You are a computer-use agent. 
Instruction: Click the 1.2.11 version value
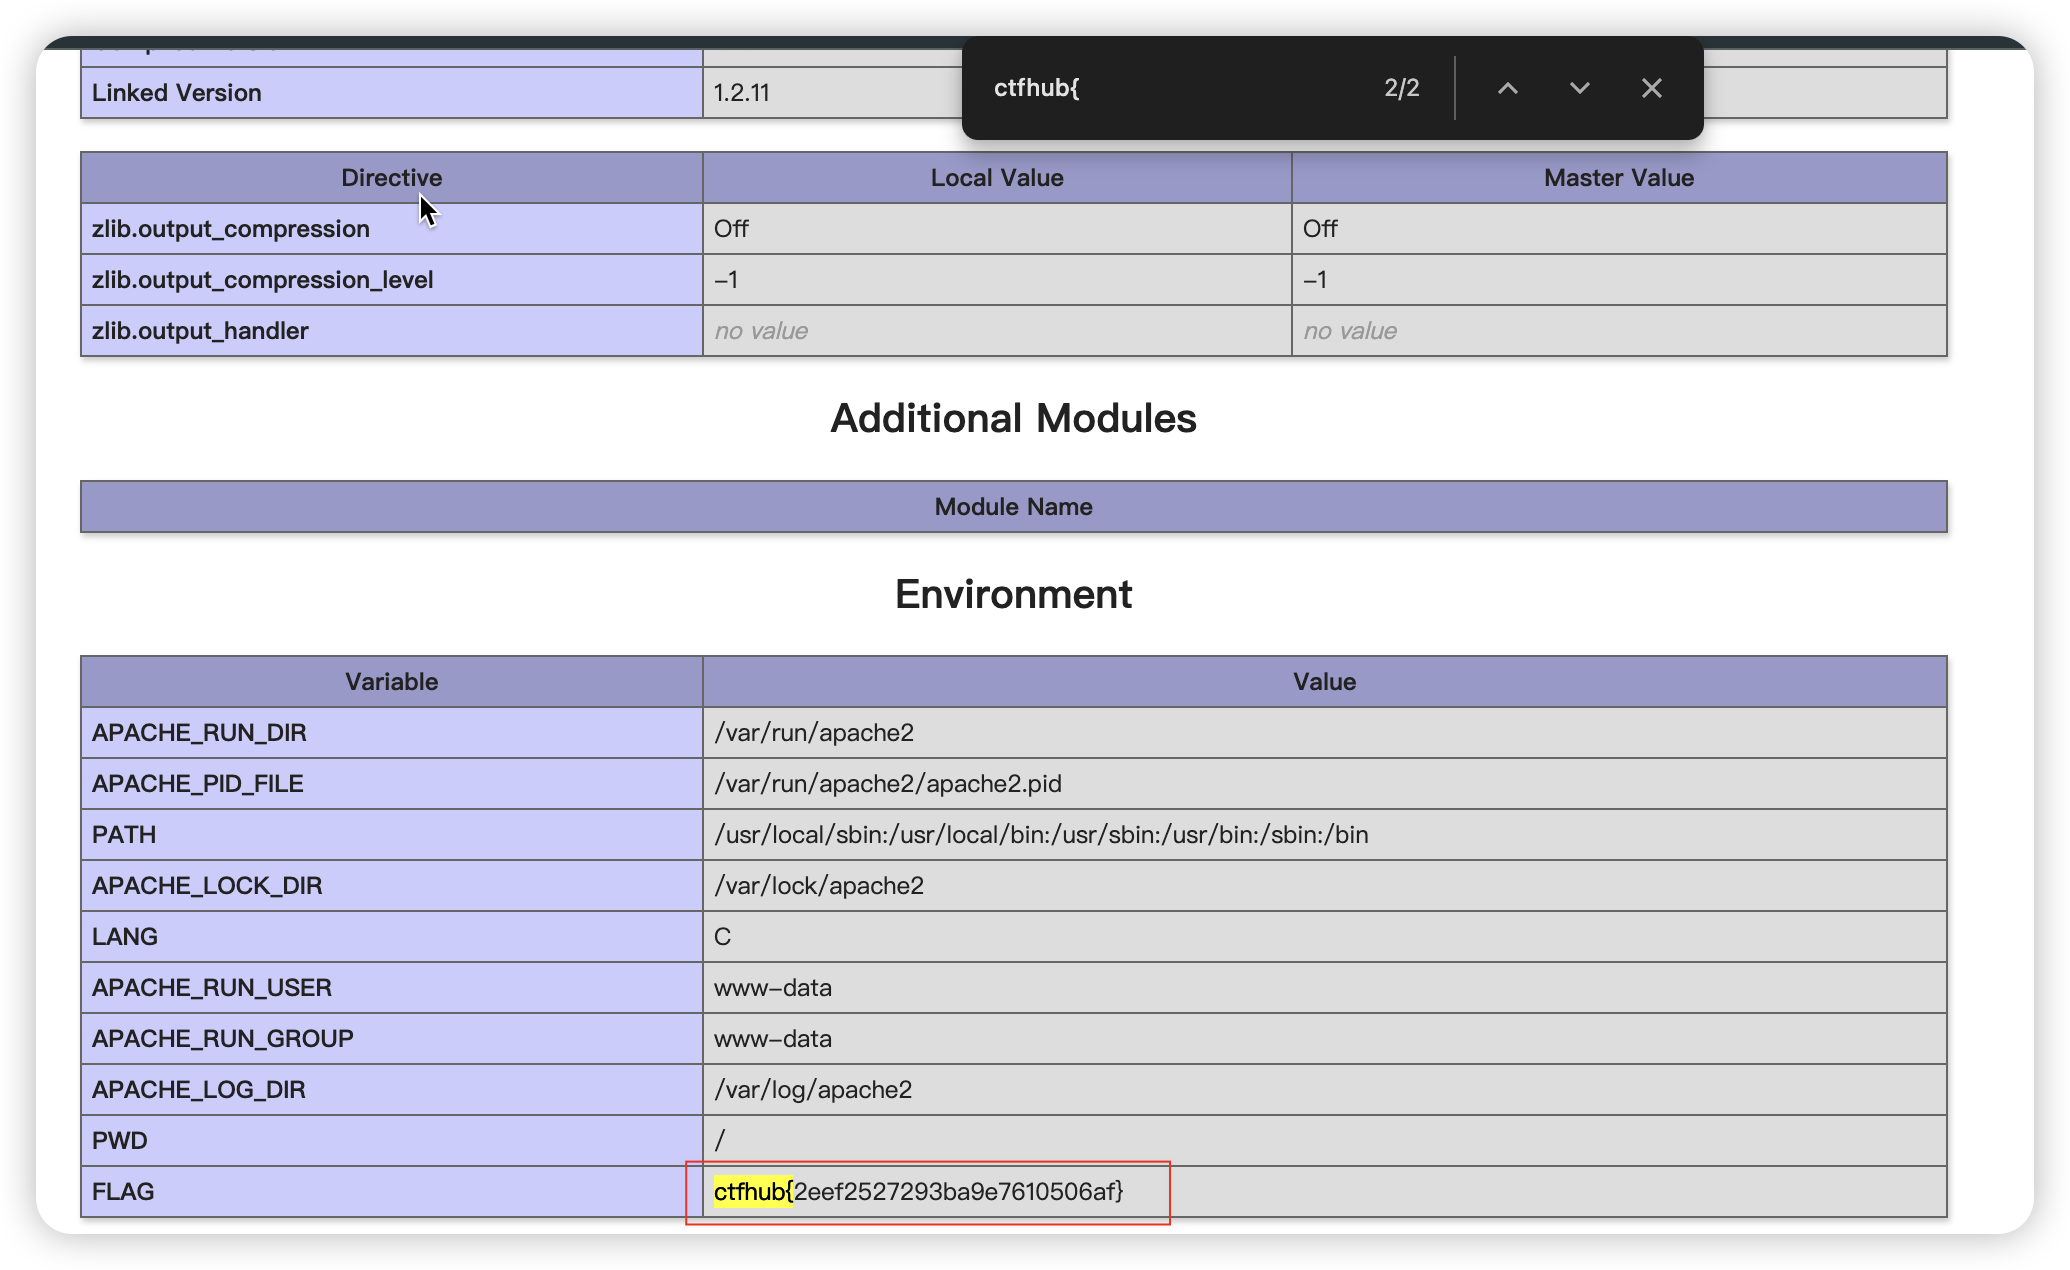click(x=741, y=93)
